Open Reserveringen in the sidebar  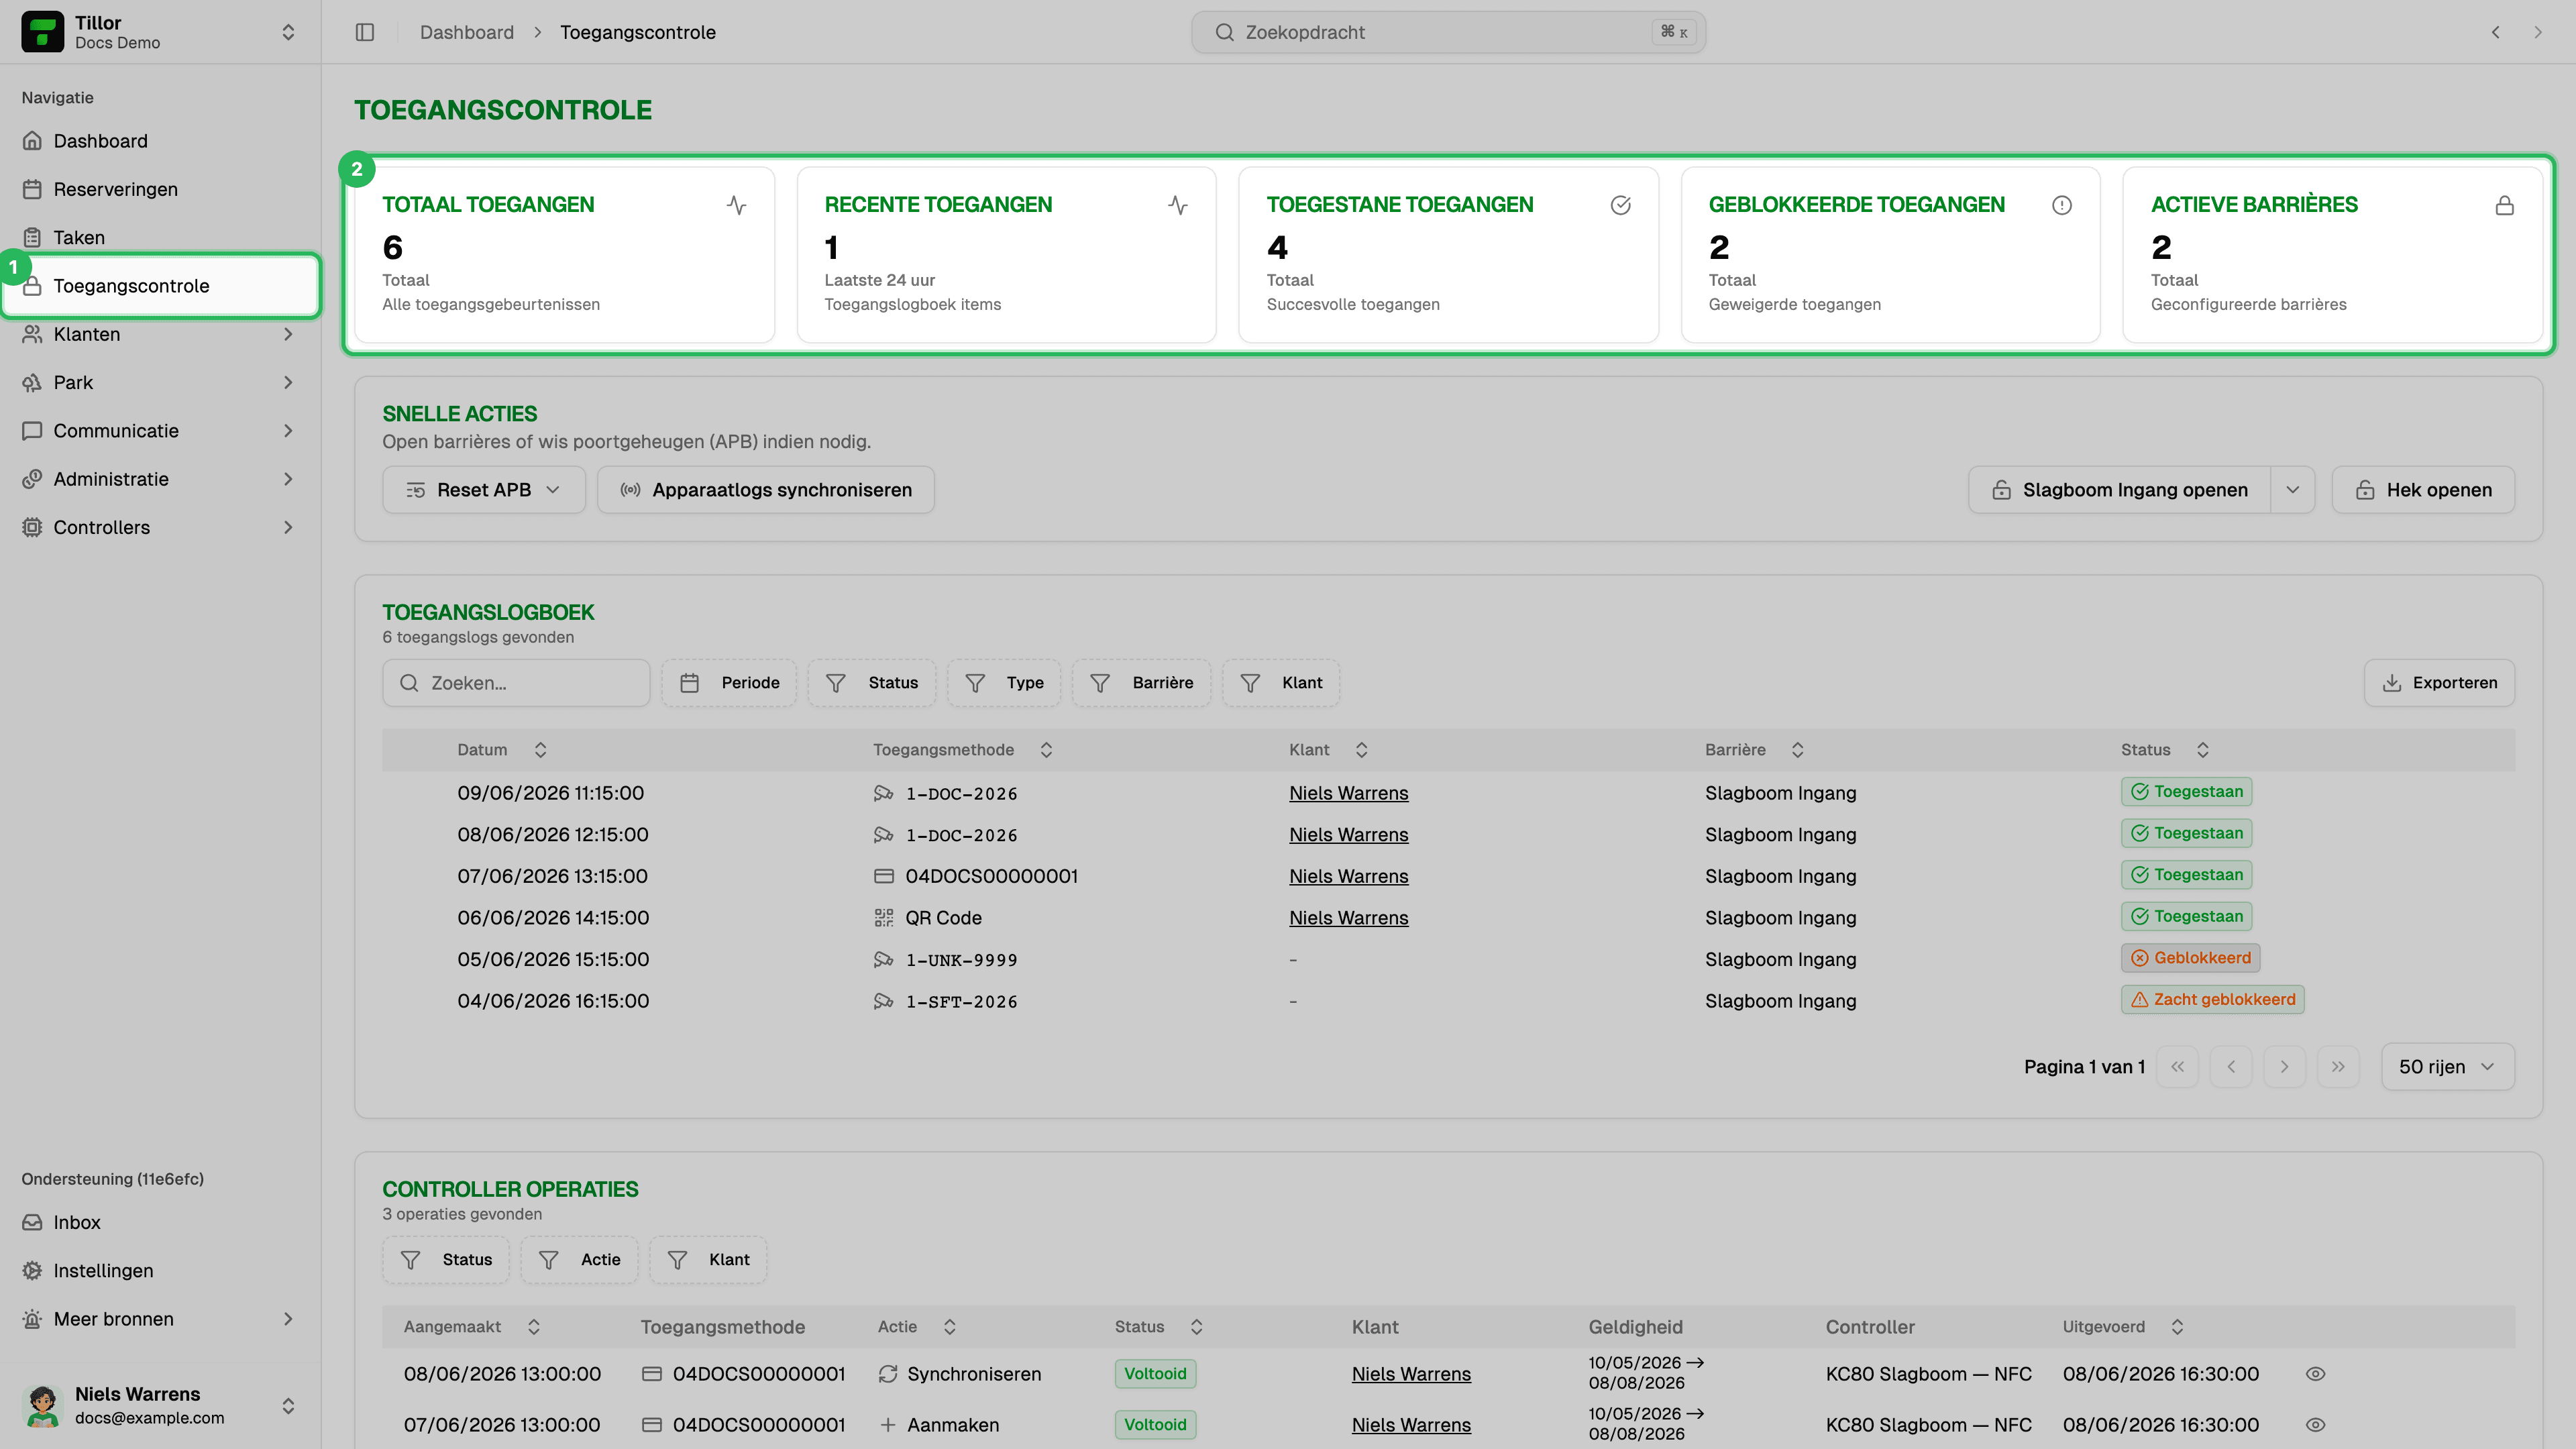pyautogui.click(x=160, y=189)
